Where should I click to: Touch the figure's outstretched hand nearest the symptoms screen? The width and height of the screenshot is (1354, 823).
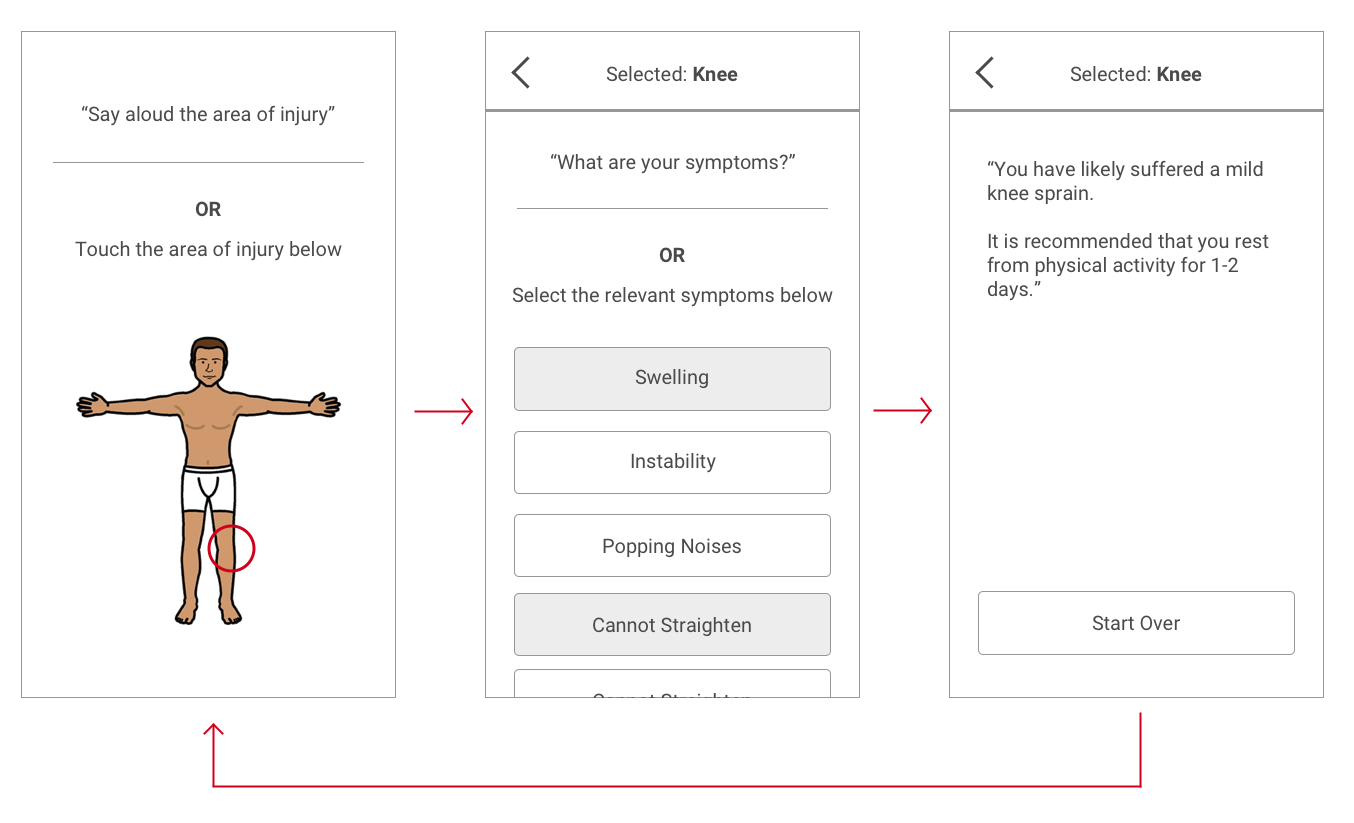[x=325, y=404]
